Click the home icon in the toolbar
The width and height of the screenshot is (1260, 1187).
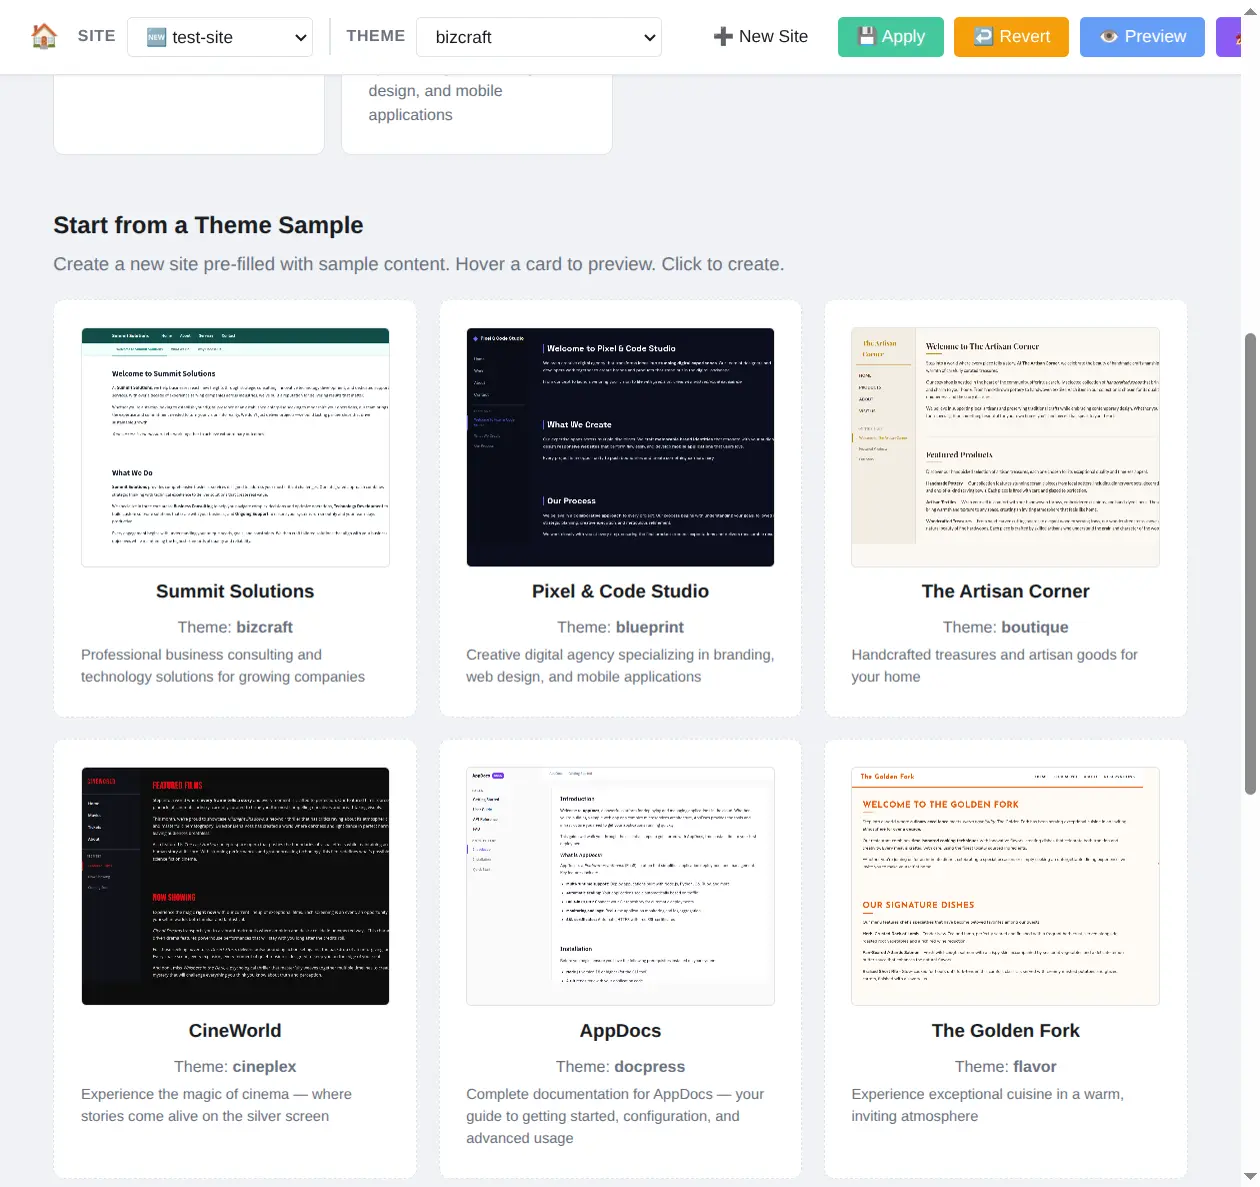(x=44, y=35)
